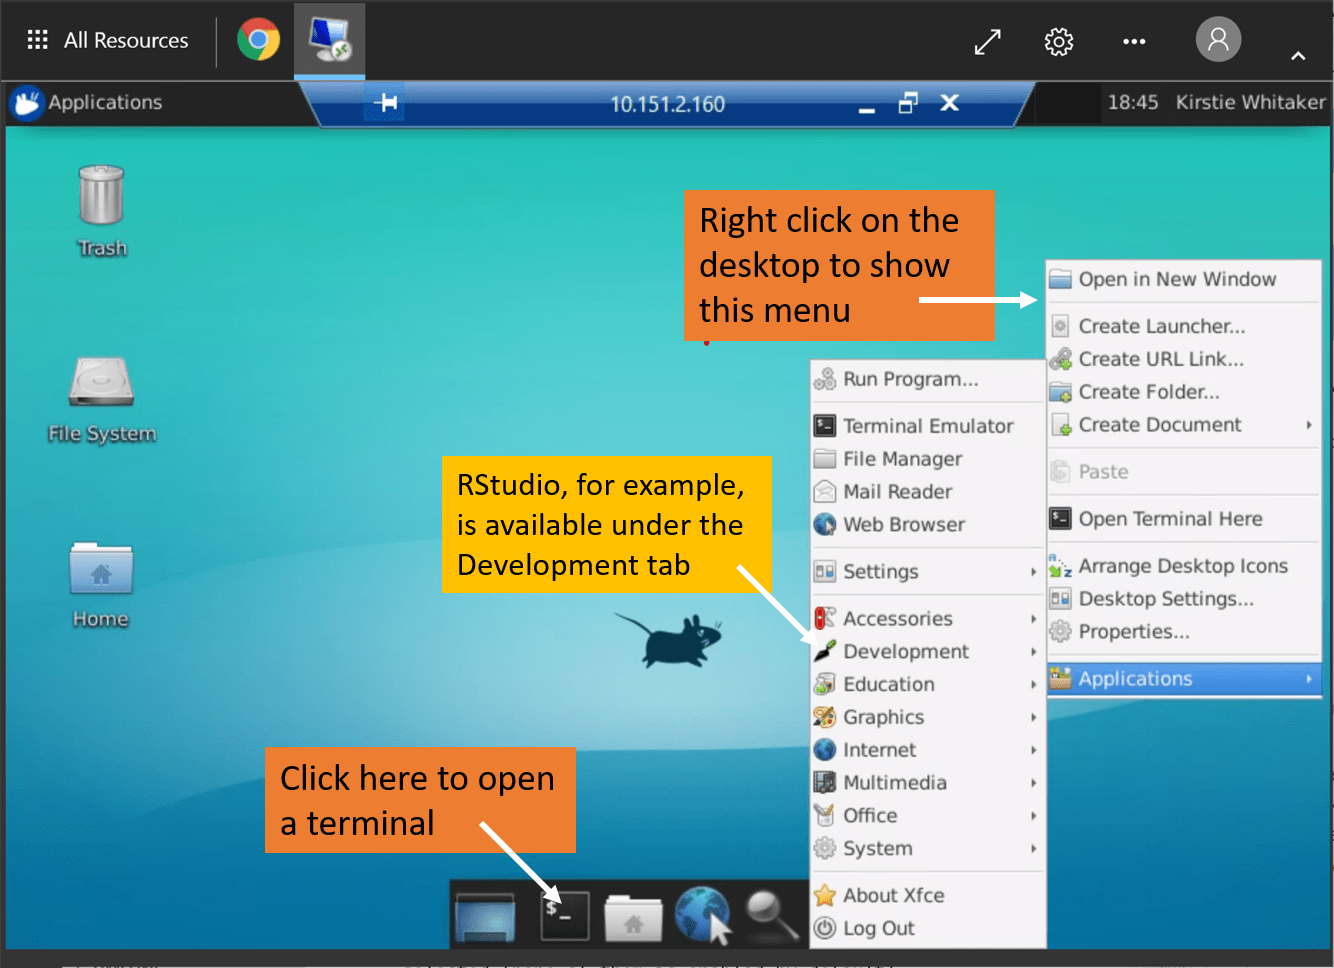Expand the System submenu
This screenshot has height=968, width=1334.
[927, 849]
